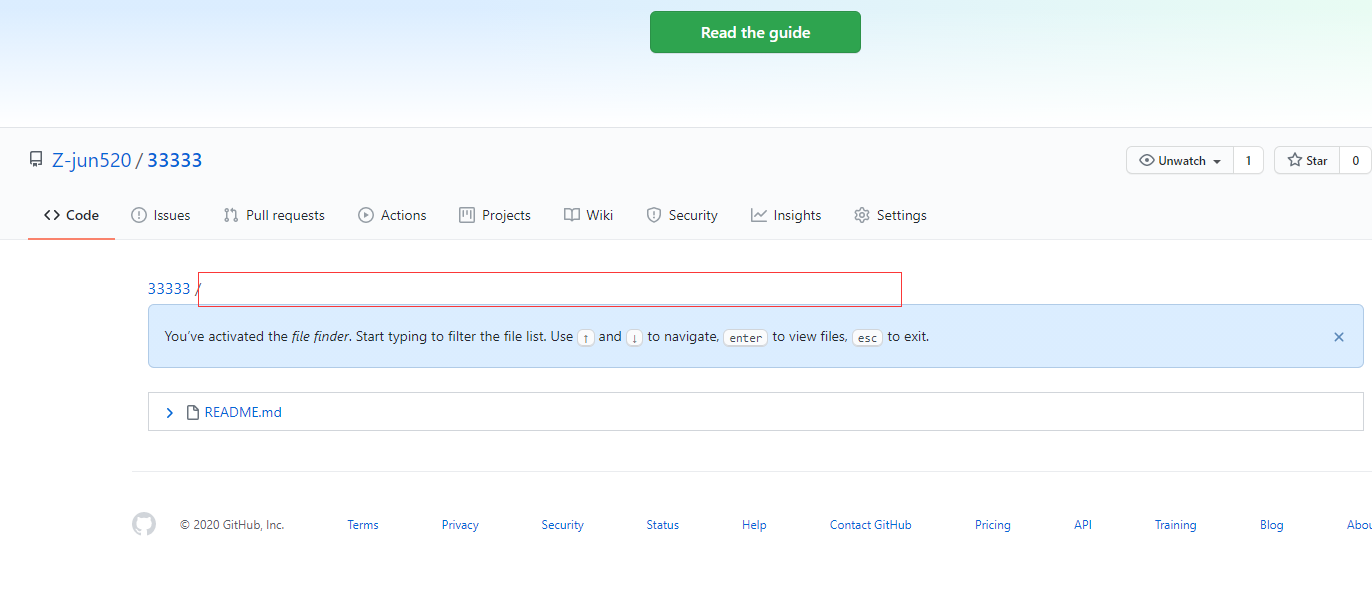The width and height of the screenshot is (1372, 590).
Task: Open the Pull requests tab
Action: tap(274, 215)
